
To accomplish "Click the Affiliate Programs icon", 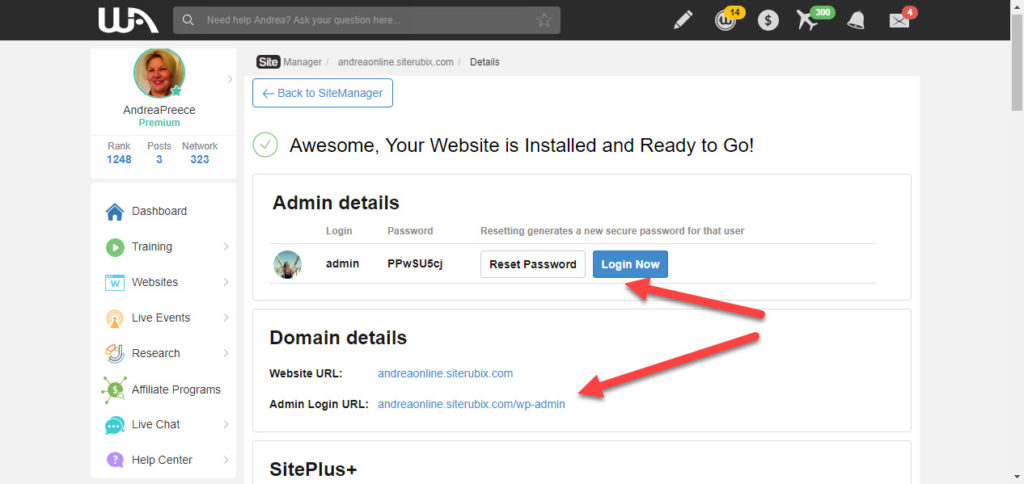I will click(114, 389).
